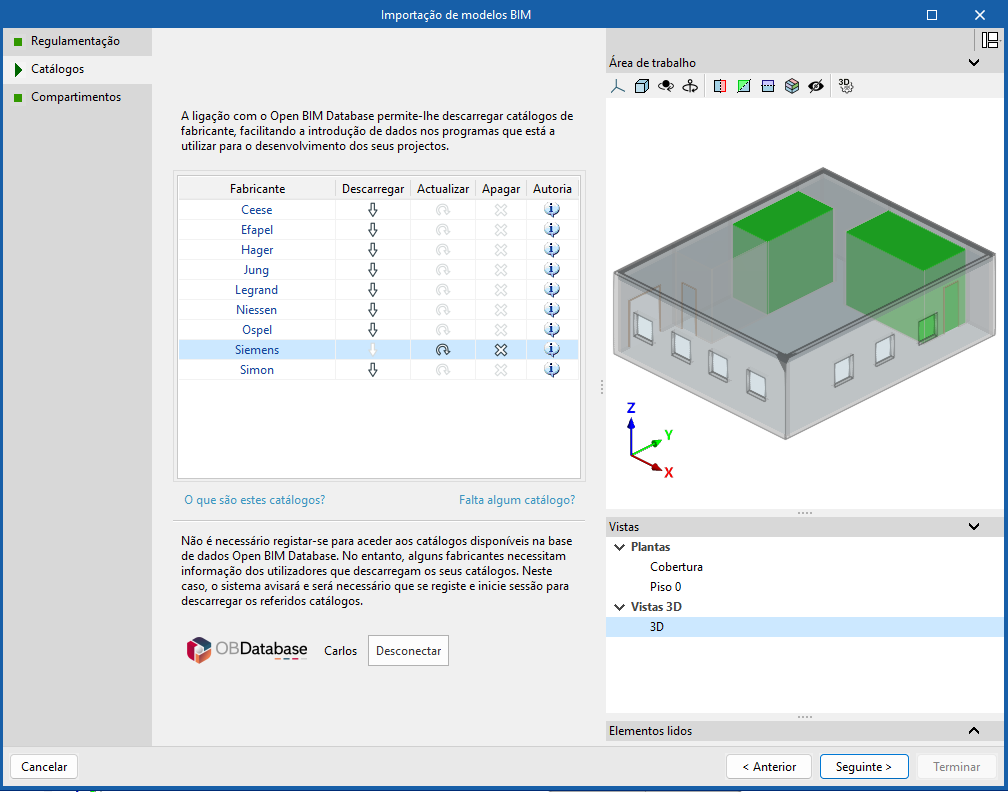Toggle the crossed-eye hide elements icon
Image resolution: width=1008 pixels, height=792 pixels.
click(x=816, y=86)
